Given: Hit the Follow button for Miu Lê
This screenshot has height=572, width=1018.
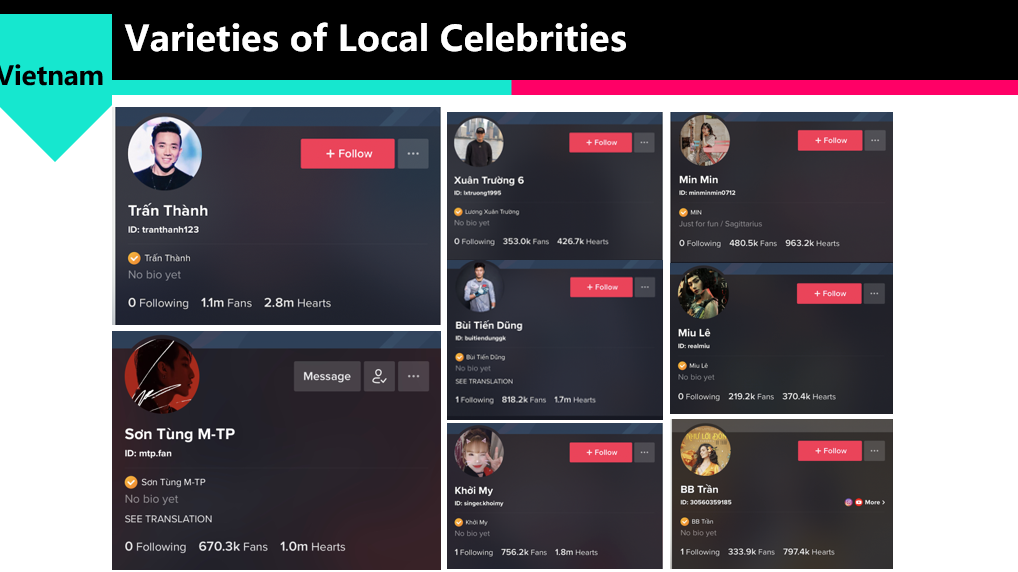Looking at the screenshot, I should click(x=829, y=294).
